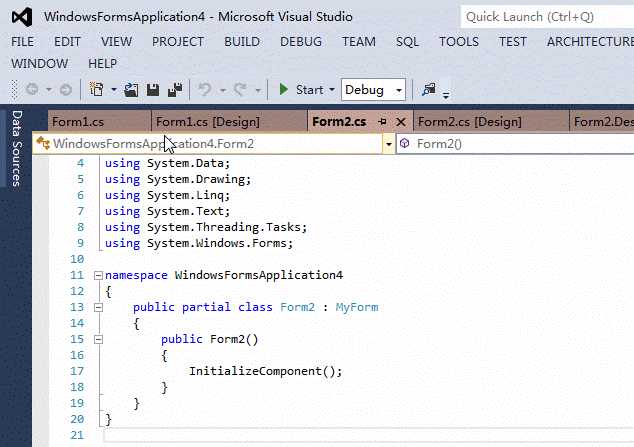Click the WindowsFormsApplication4 namespace name
Screen dimensions: 634x447
click(259, 276)
